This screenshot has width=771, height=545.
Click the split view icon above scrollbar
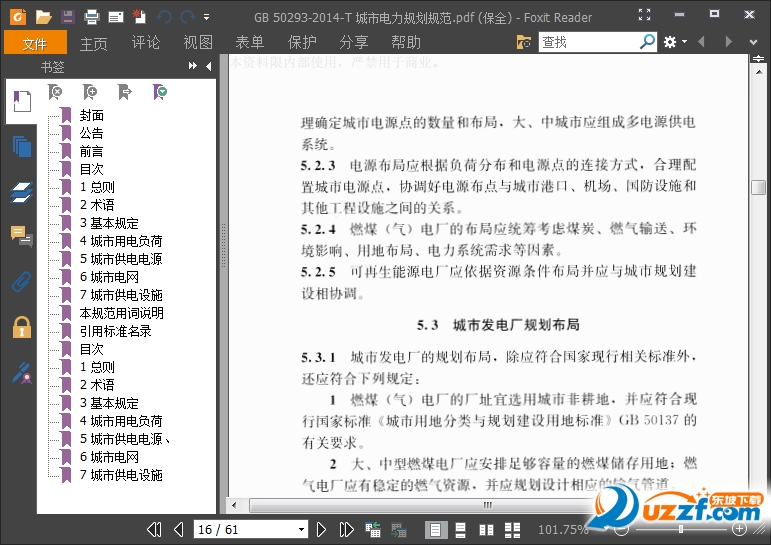point(758,59)
